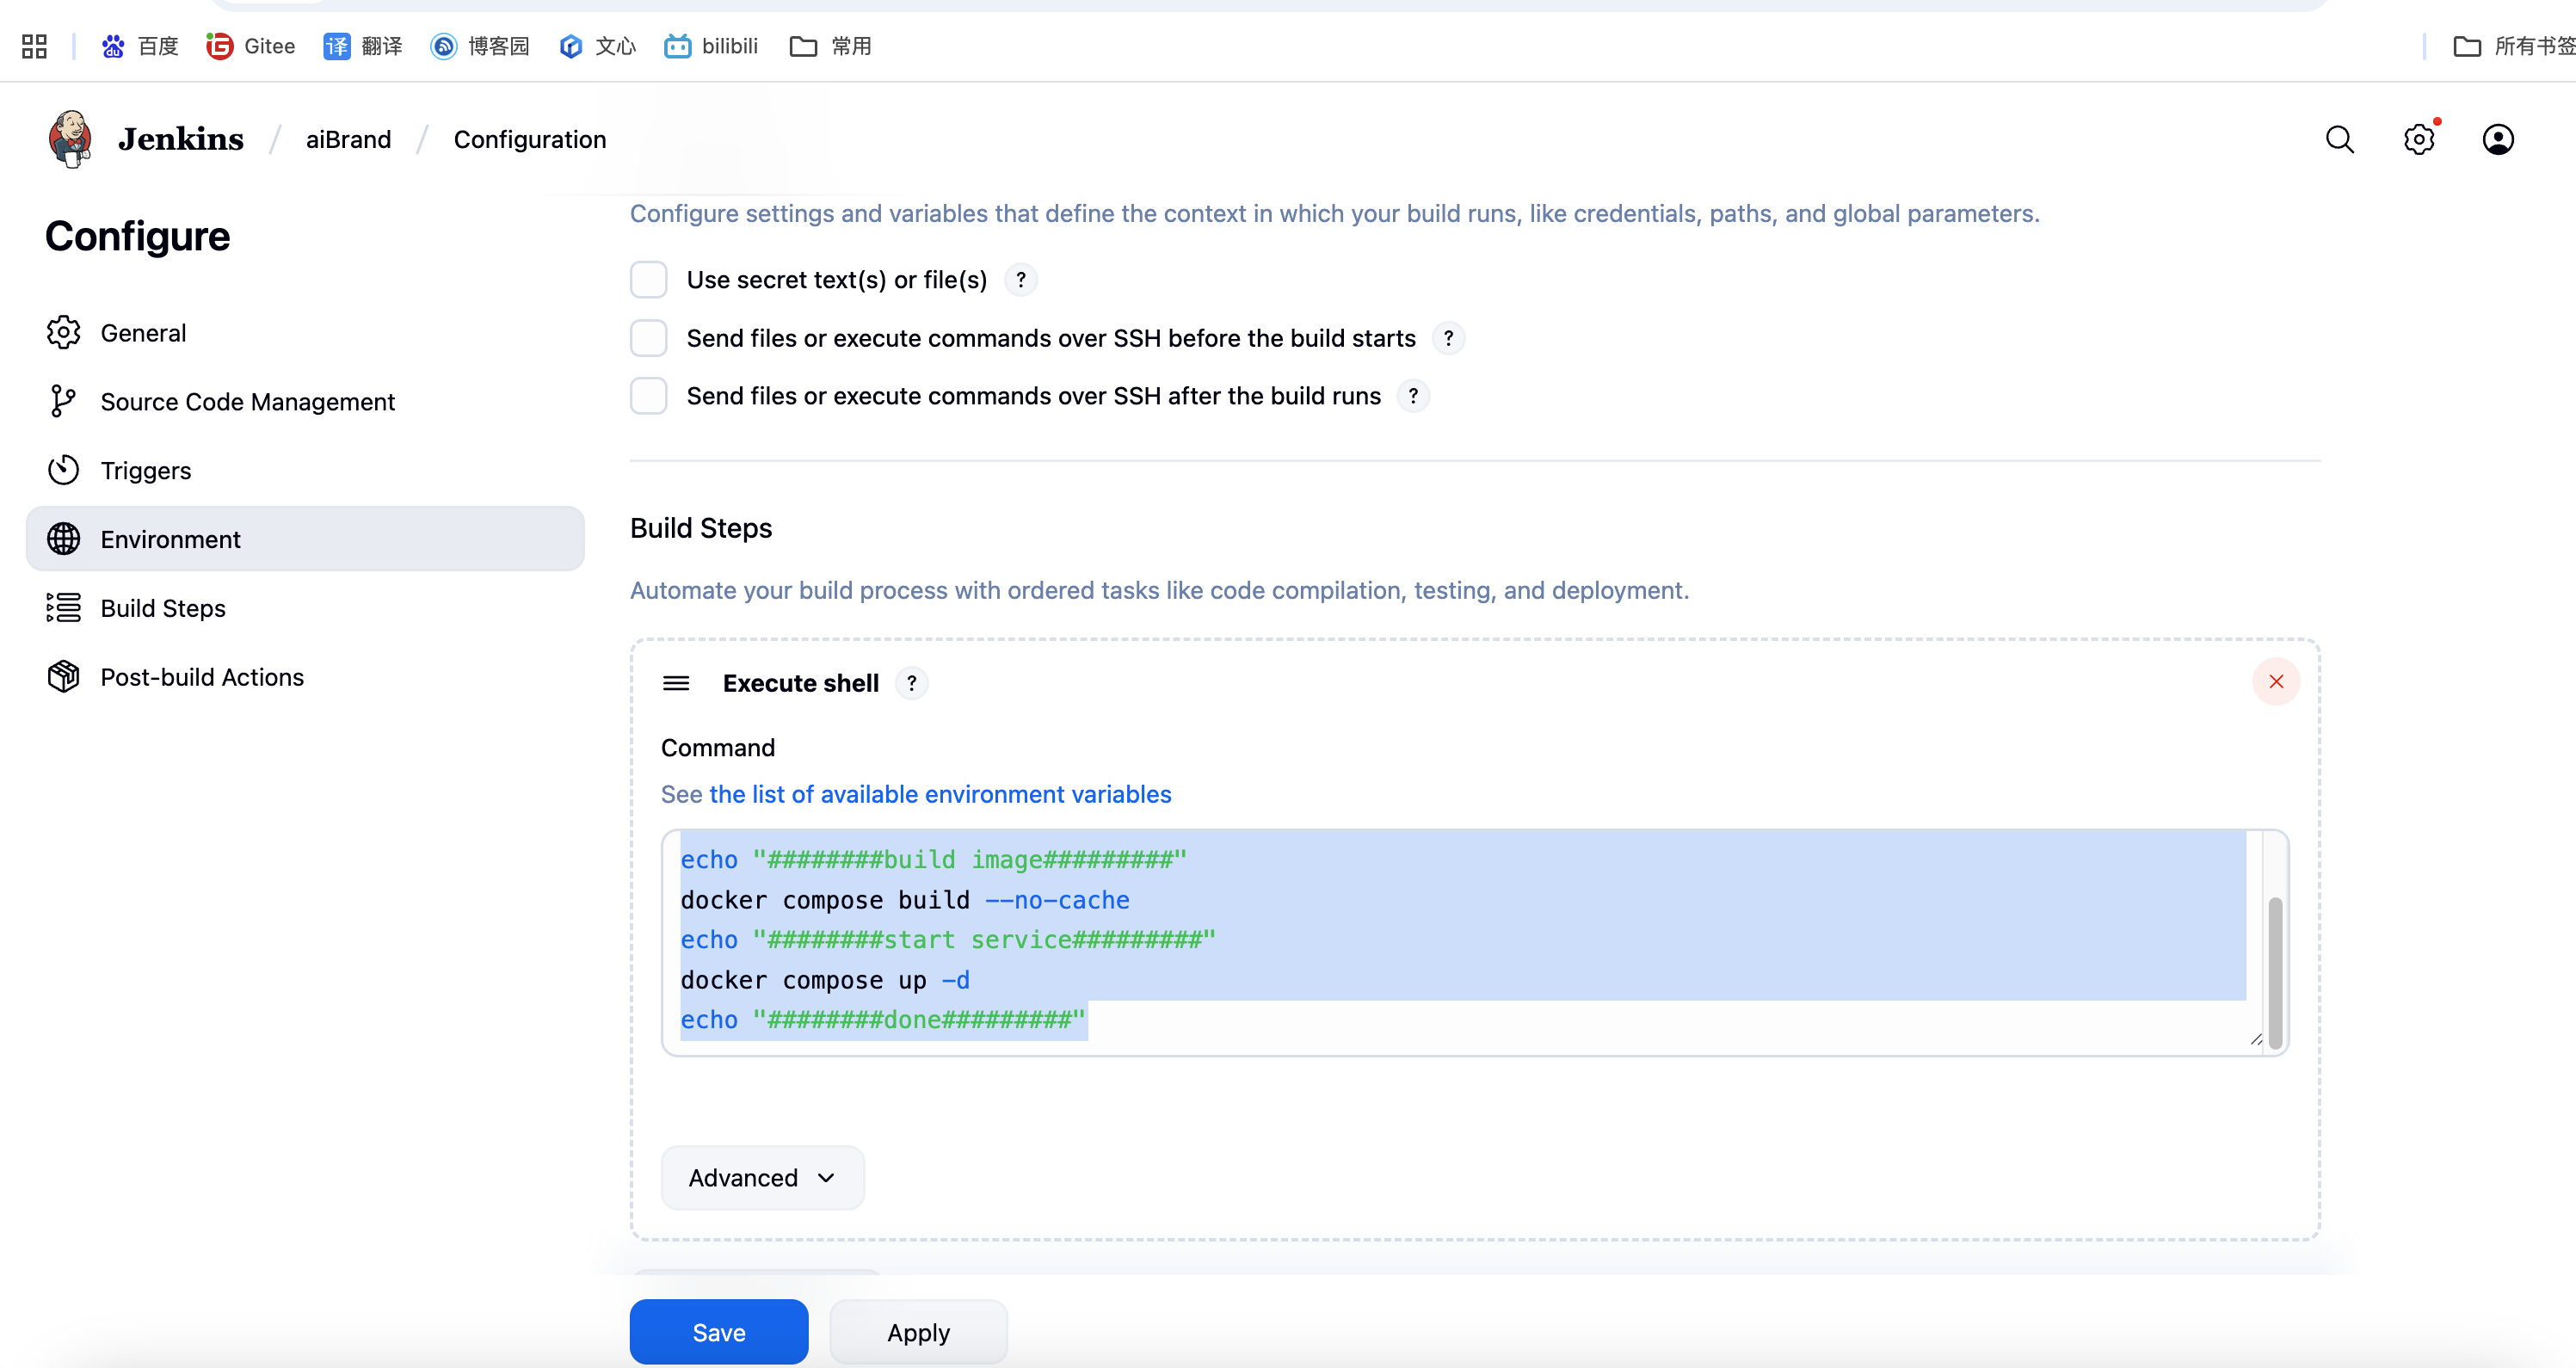Check Send files over SSH before build starts

(x=648, y=338)
